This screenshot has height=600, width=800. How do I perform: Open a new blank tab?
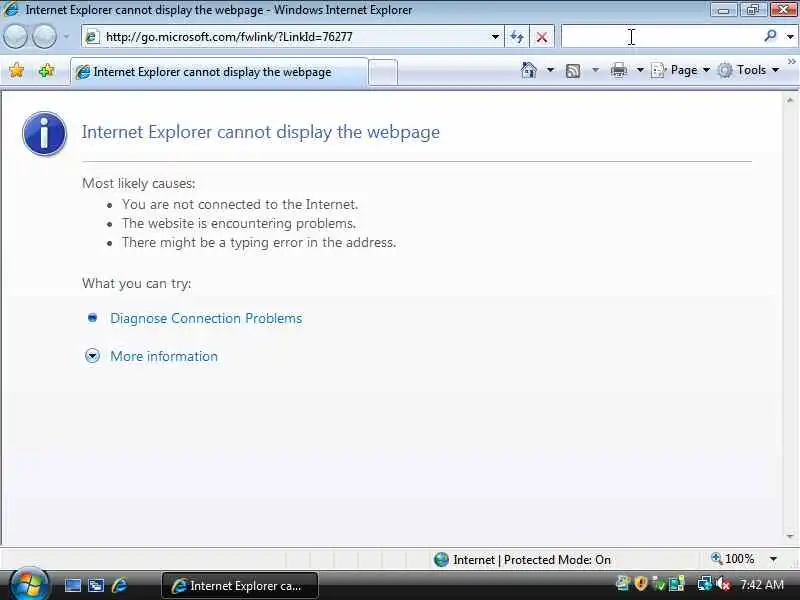coord(383,72)
